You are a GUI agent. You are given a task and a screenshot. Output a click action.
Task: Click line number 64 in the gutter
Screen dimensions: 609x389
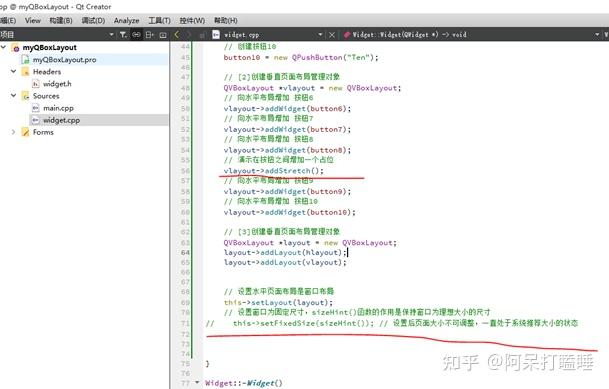coord(185,252)
